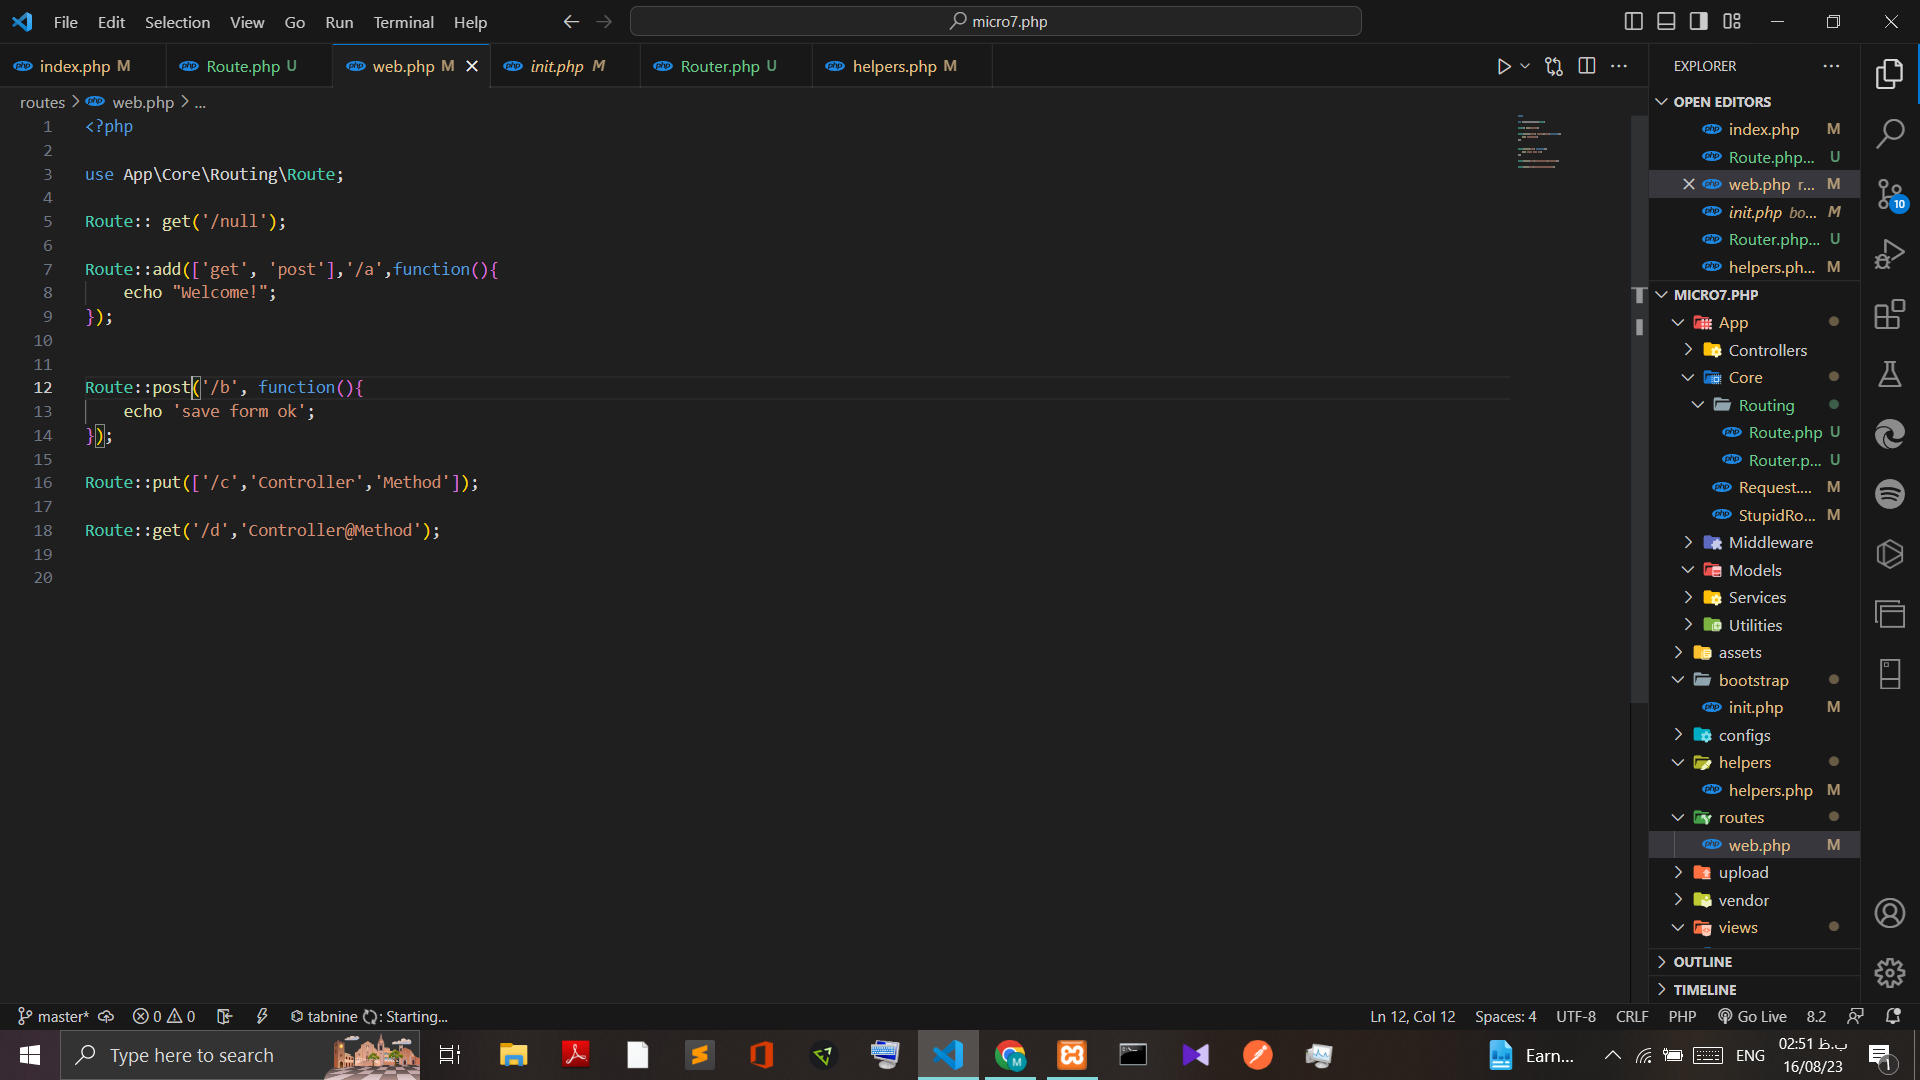
Task: Open Run and Debug view
Action: pos(1889,254)
